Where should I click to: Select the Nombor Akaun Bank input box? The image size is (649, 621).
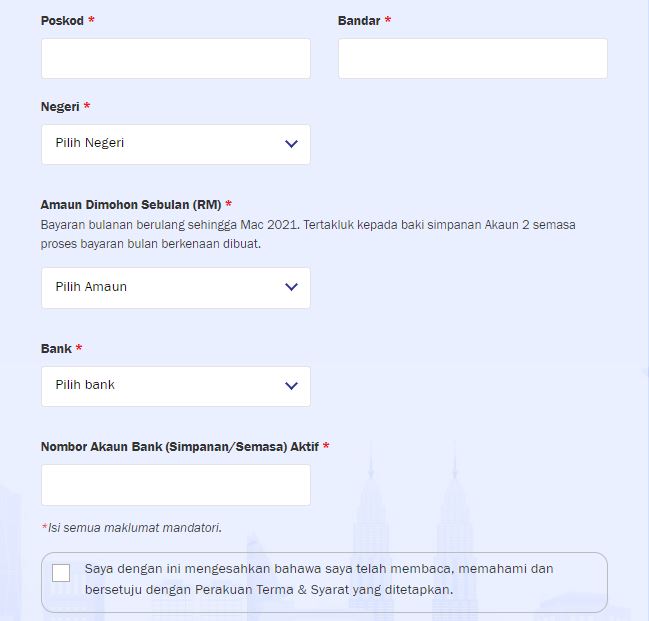[x=176, y=485]
